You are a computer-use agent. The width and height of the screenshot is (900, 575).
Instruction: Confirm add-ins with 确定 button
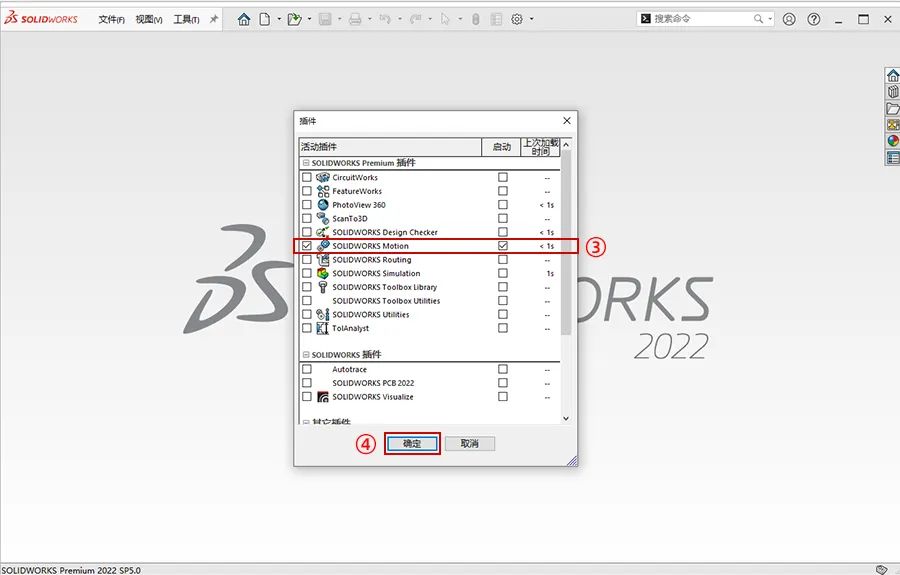click(x=412, y=444)
